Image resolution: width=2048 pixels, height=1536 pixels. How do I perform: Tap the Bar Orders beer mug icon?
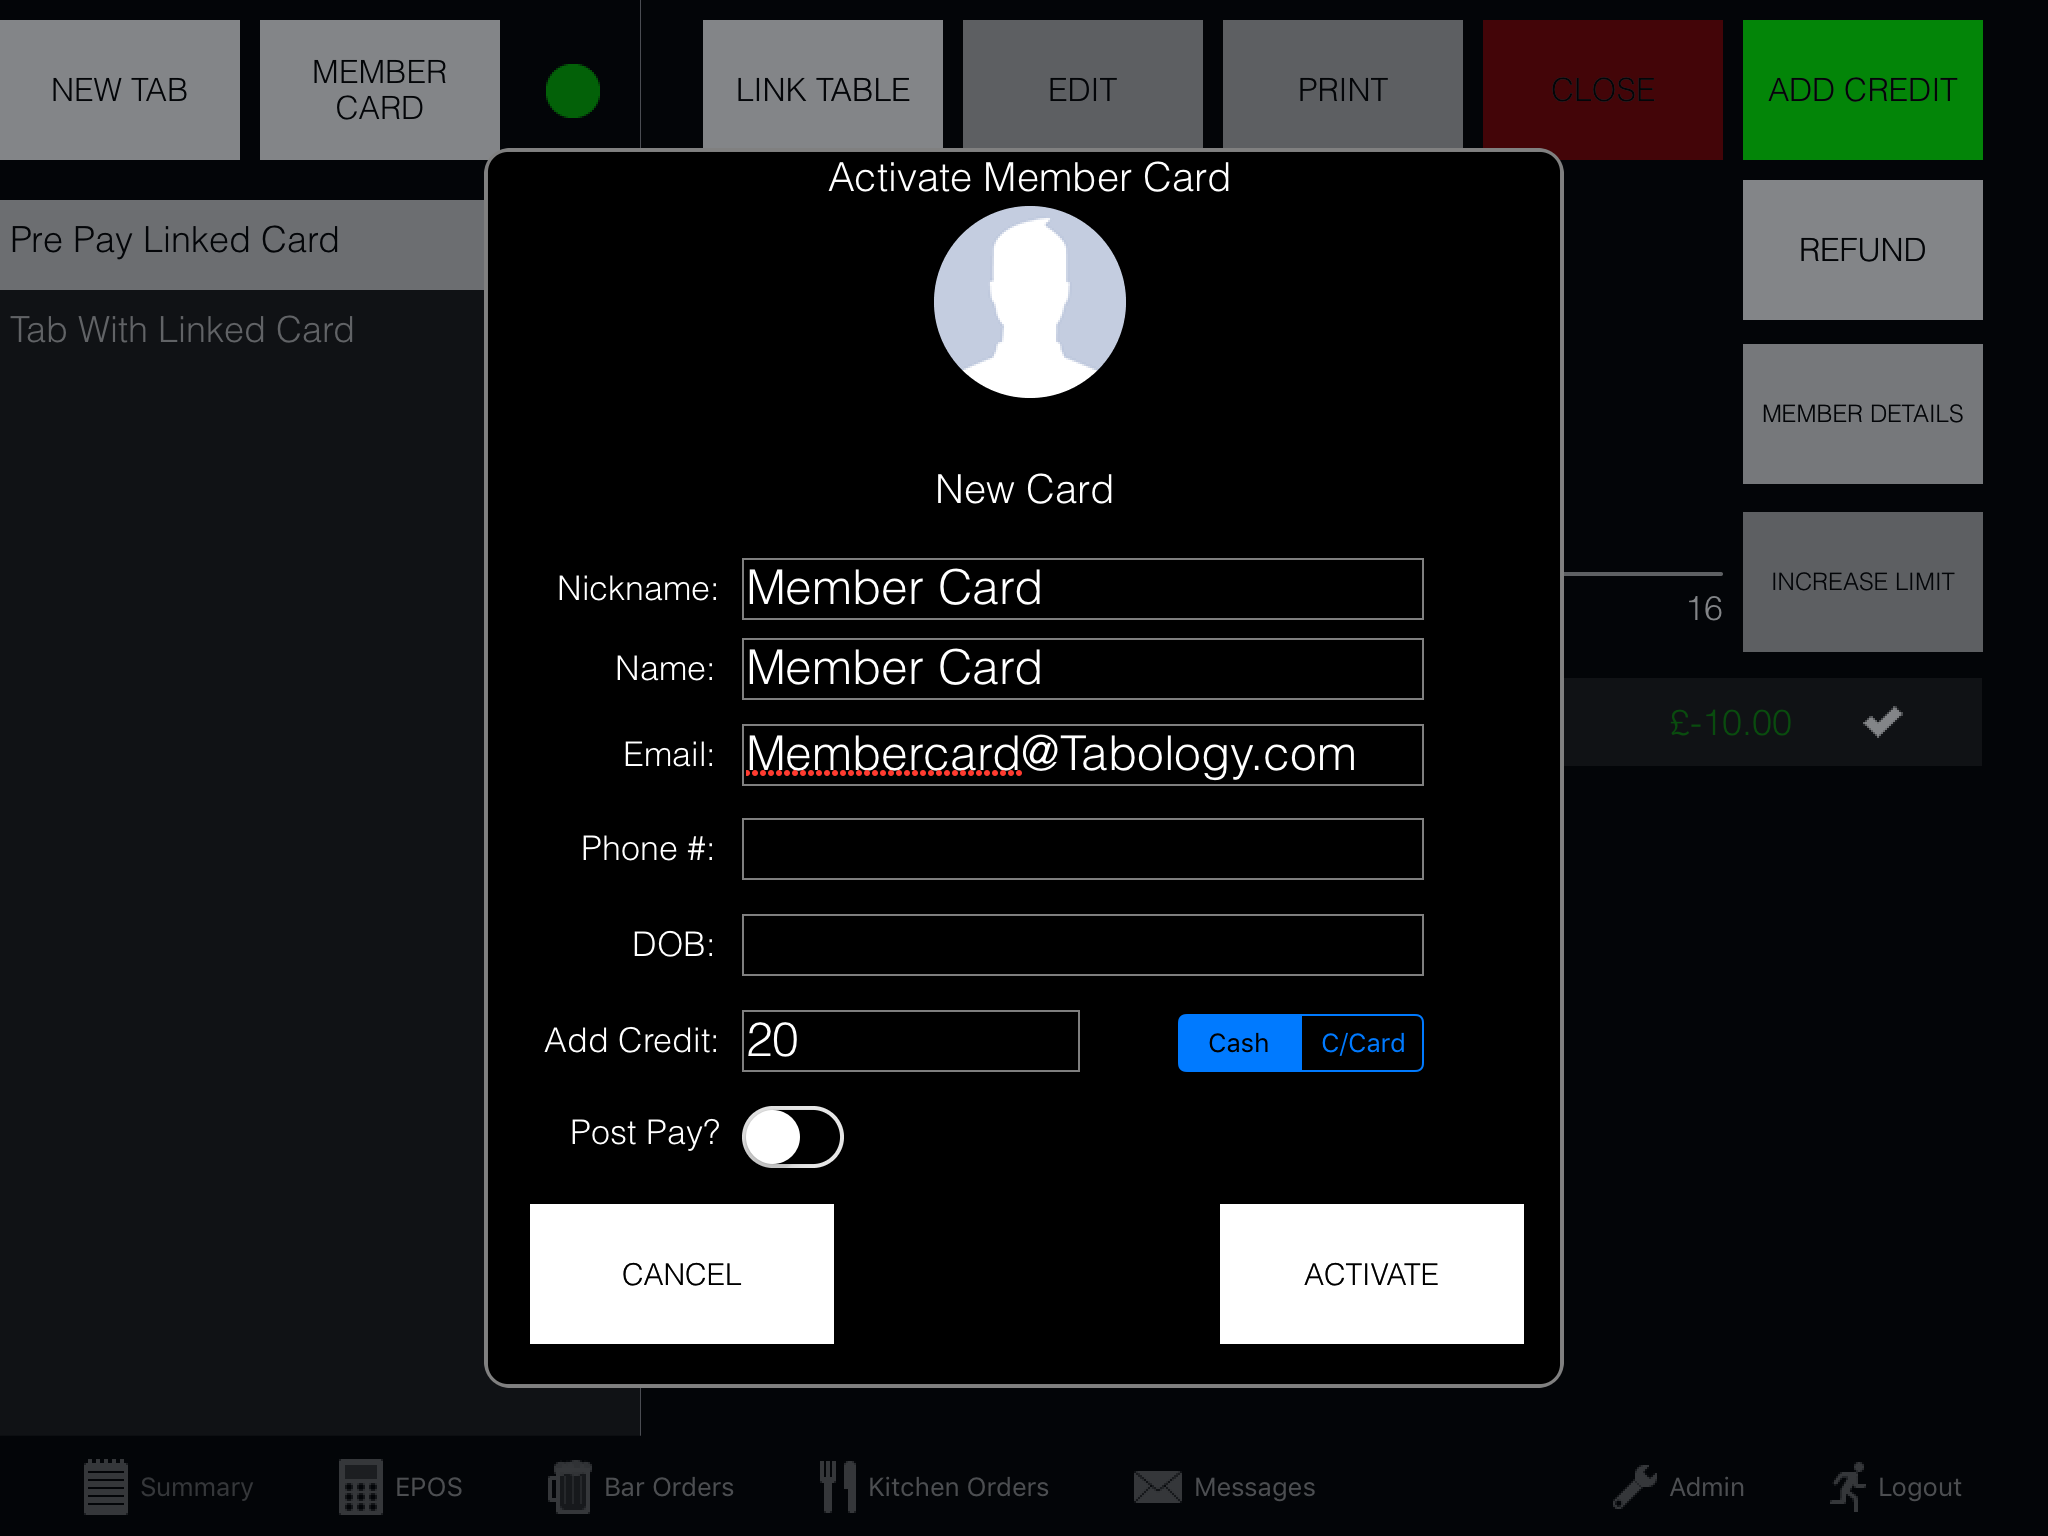[x=569, y=1487]
